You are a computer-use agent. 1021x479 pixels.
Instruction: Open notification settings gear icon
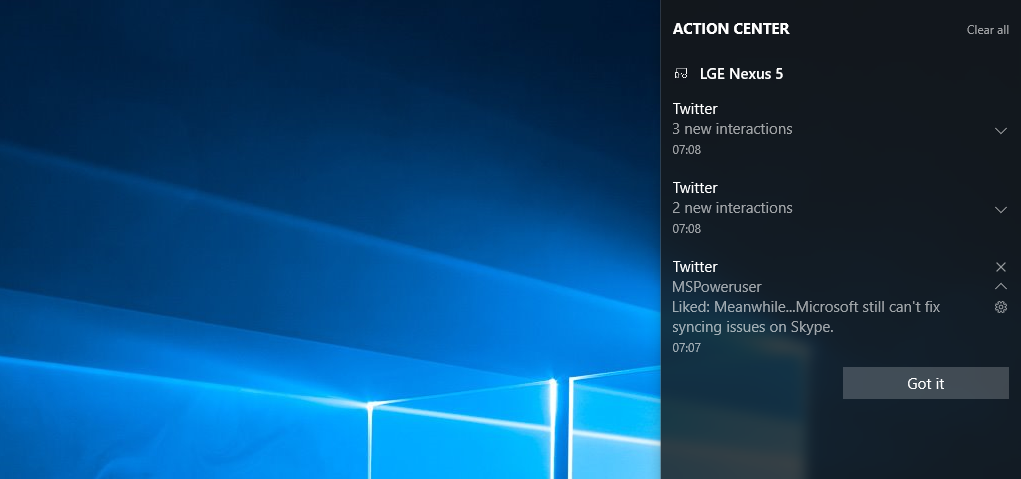coord(1001,307)
